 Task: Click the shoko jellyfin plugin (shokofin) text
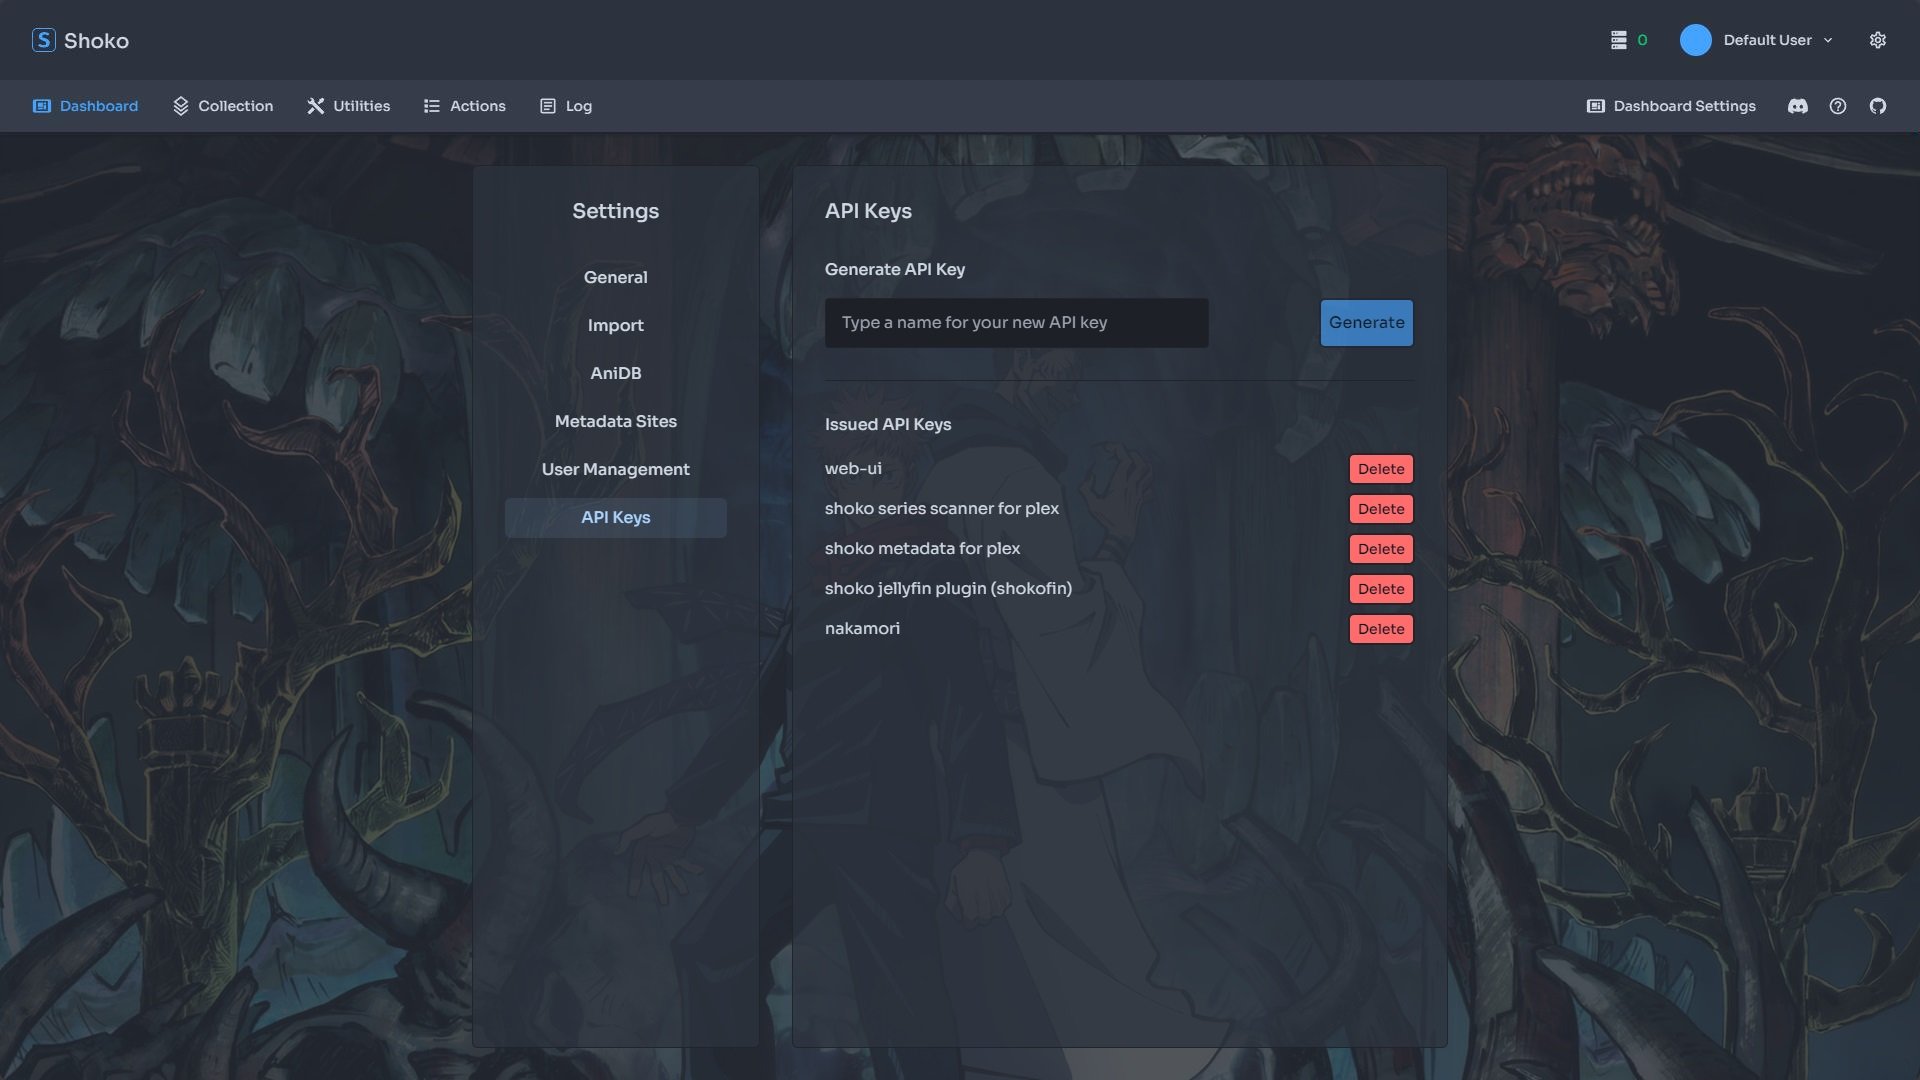pos(948,588)
